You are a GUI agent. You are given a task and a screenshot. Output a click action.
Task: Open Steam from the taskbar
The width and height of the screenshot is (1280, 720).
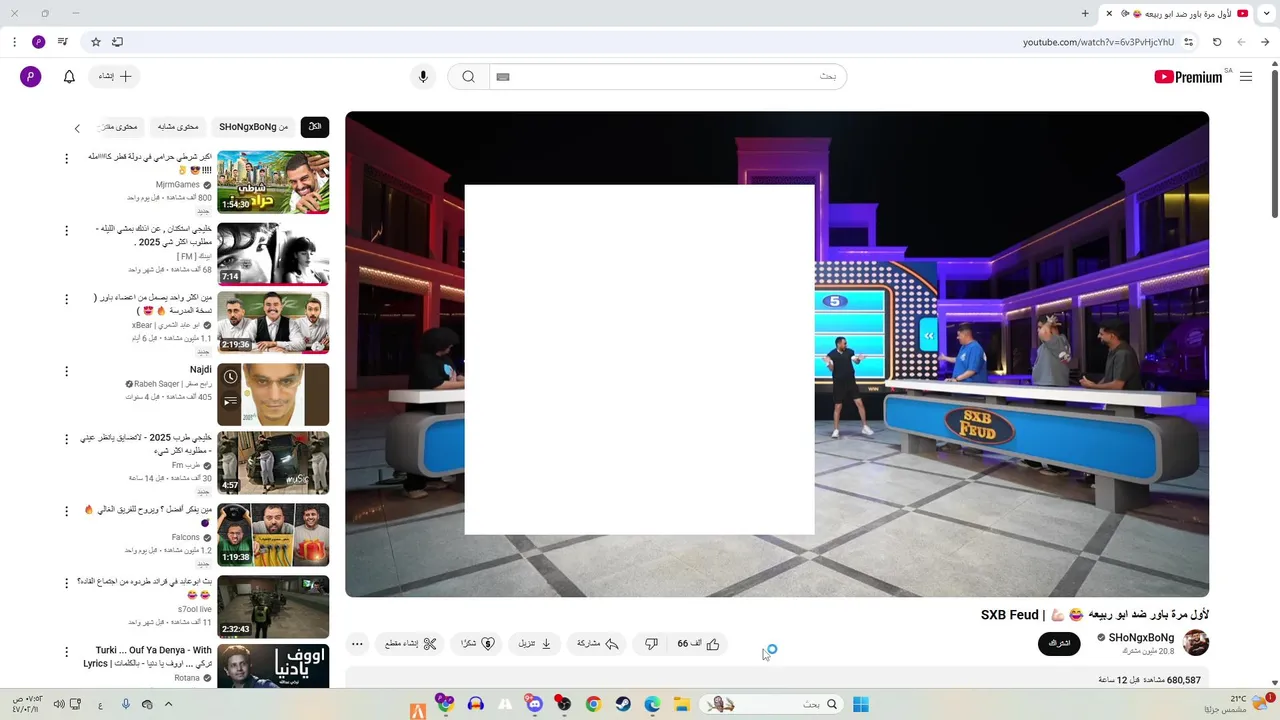[x=623, y=704]
